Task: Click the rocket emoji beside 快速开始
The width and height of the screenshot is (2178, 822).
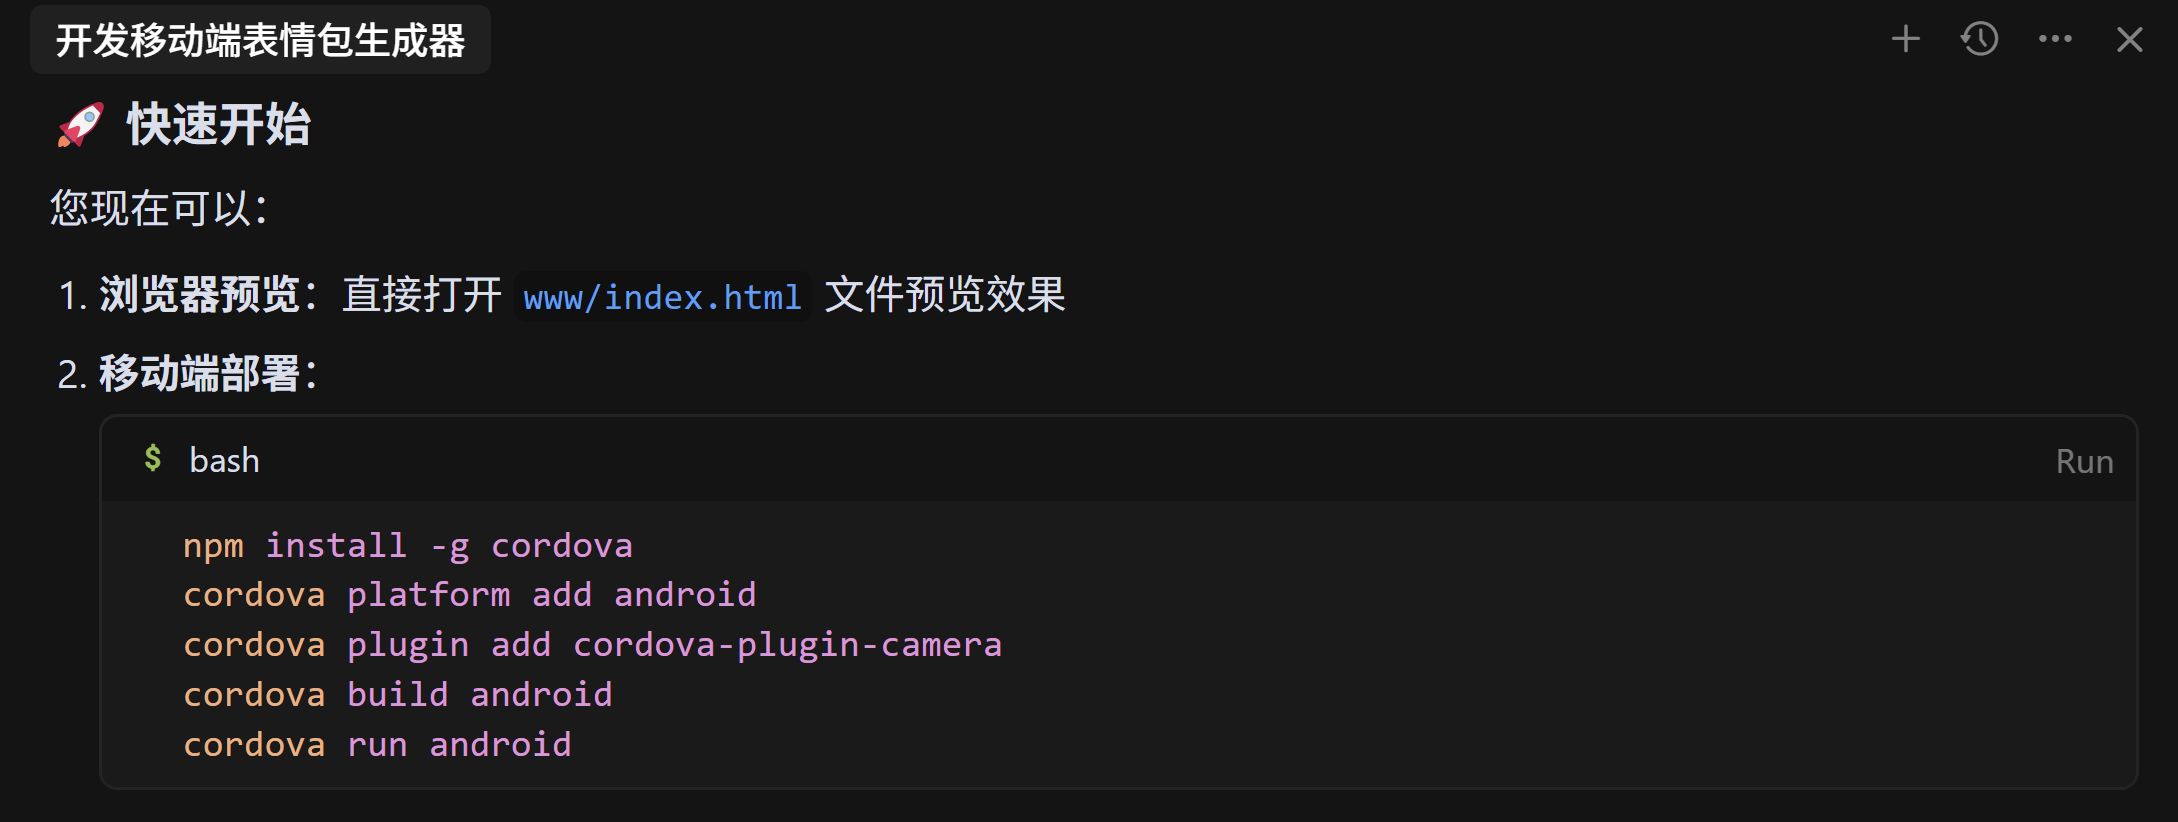Action: tap(80, 125)
